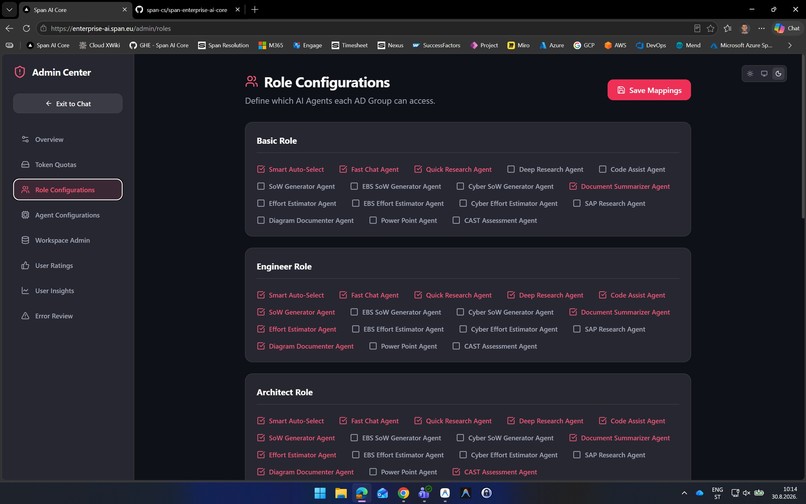Open Error Review page
Screen dimensions: 806x504
[68, 316]
